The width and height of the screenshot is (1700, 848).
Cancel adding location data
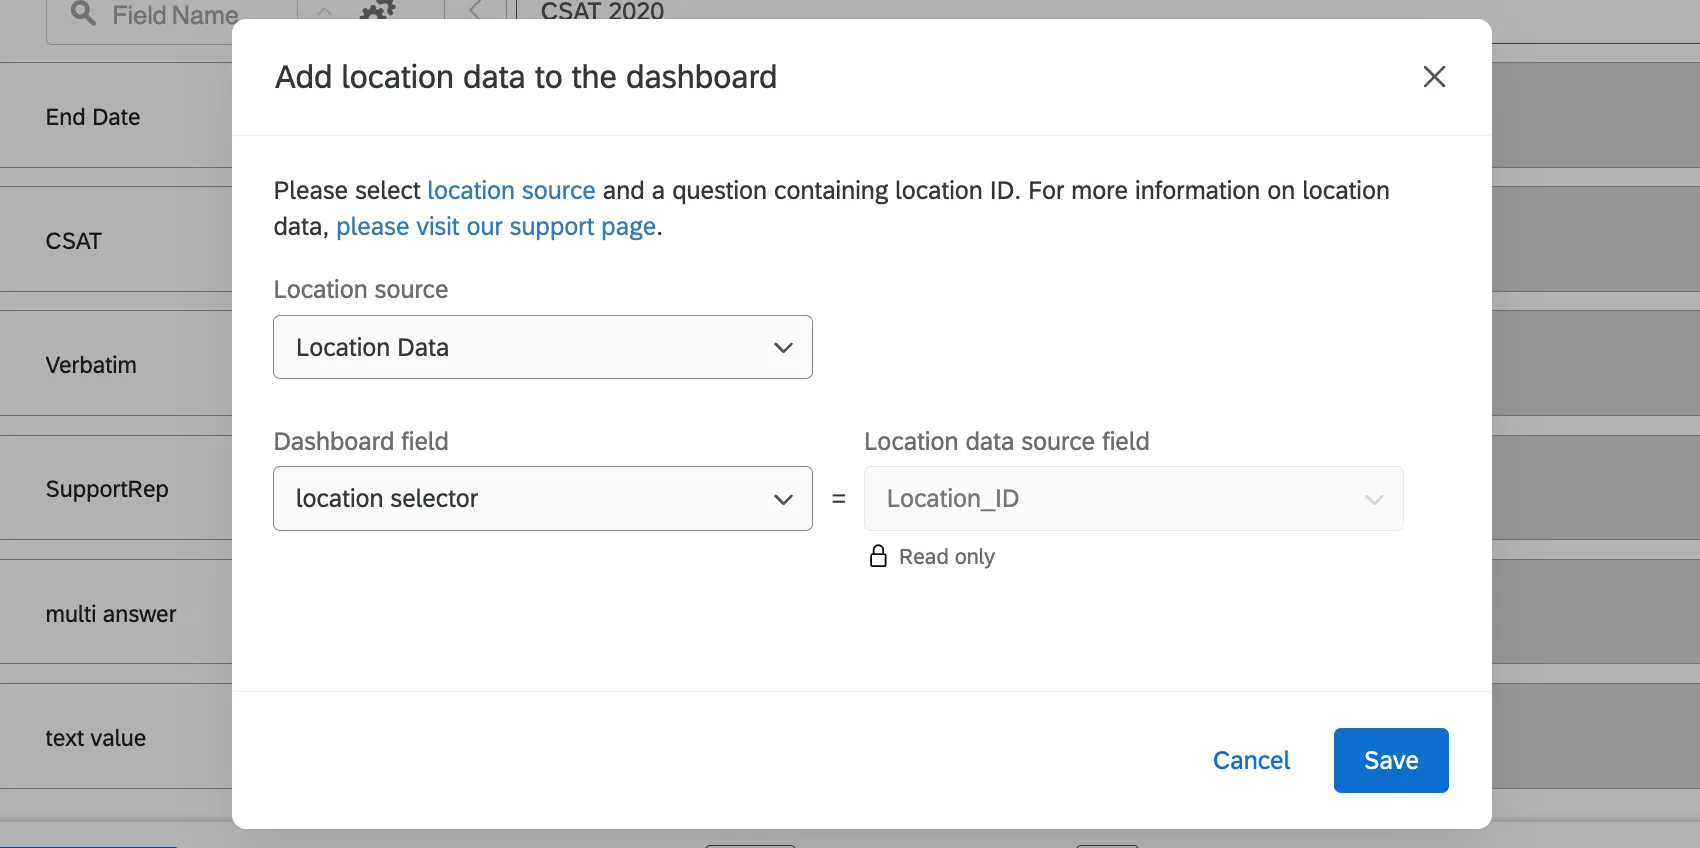[1251, 760]
